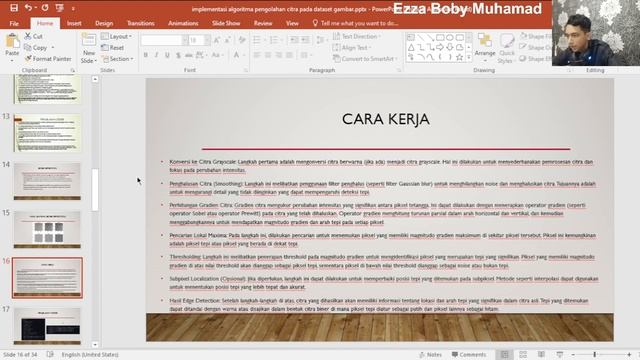Open the Customize Quick Access Toolbar arrow
640x360 pixels.
click(73, 8)
